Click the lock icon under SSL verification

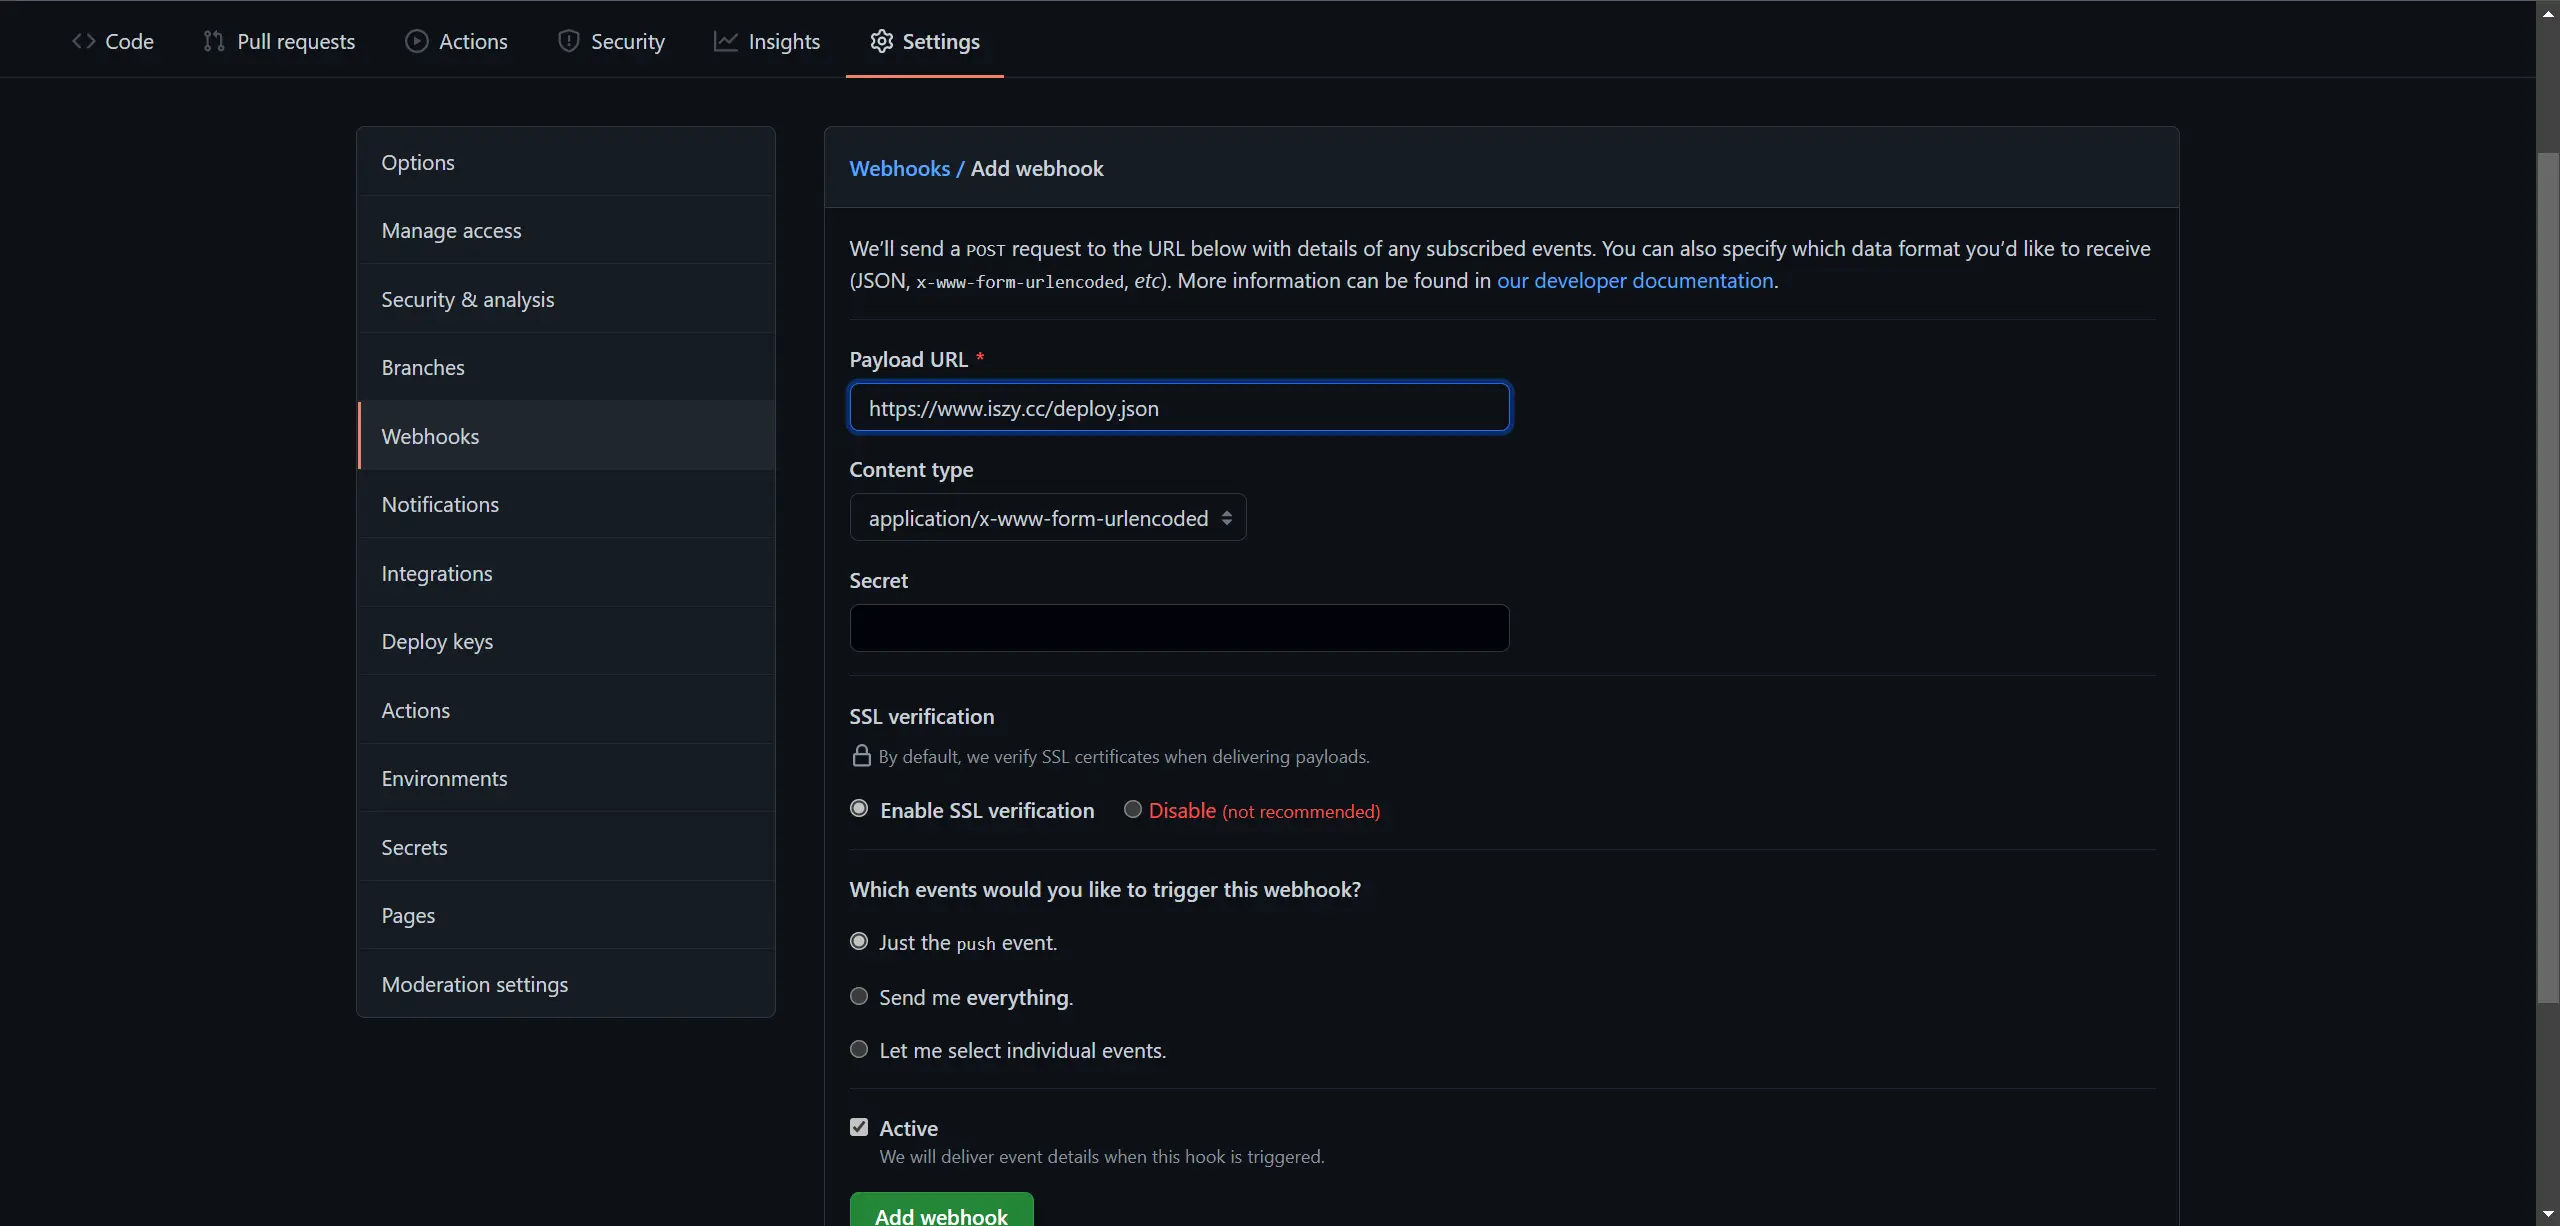pos(860,756)
